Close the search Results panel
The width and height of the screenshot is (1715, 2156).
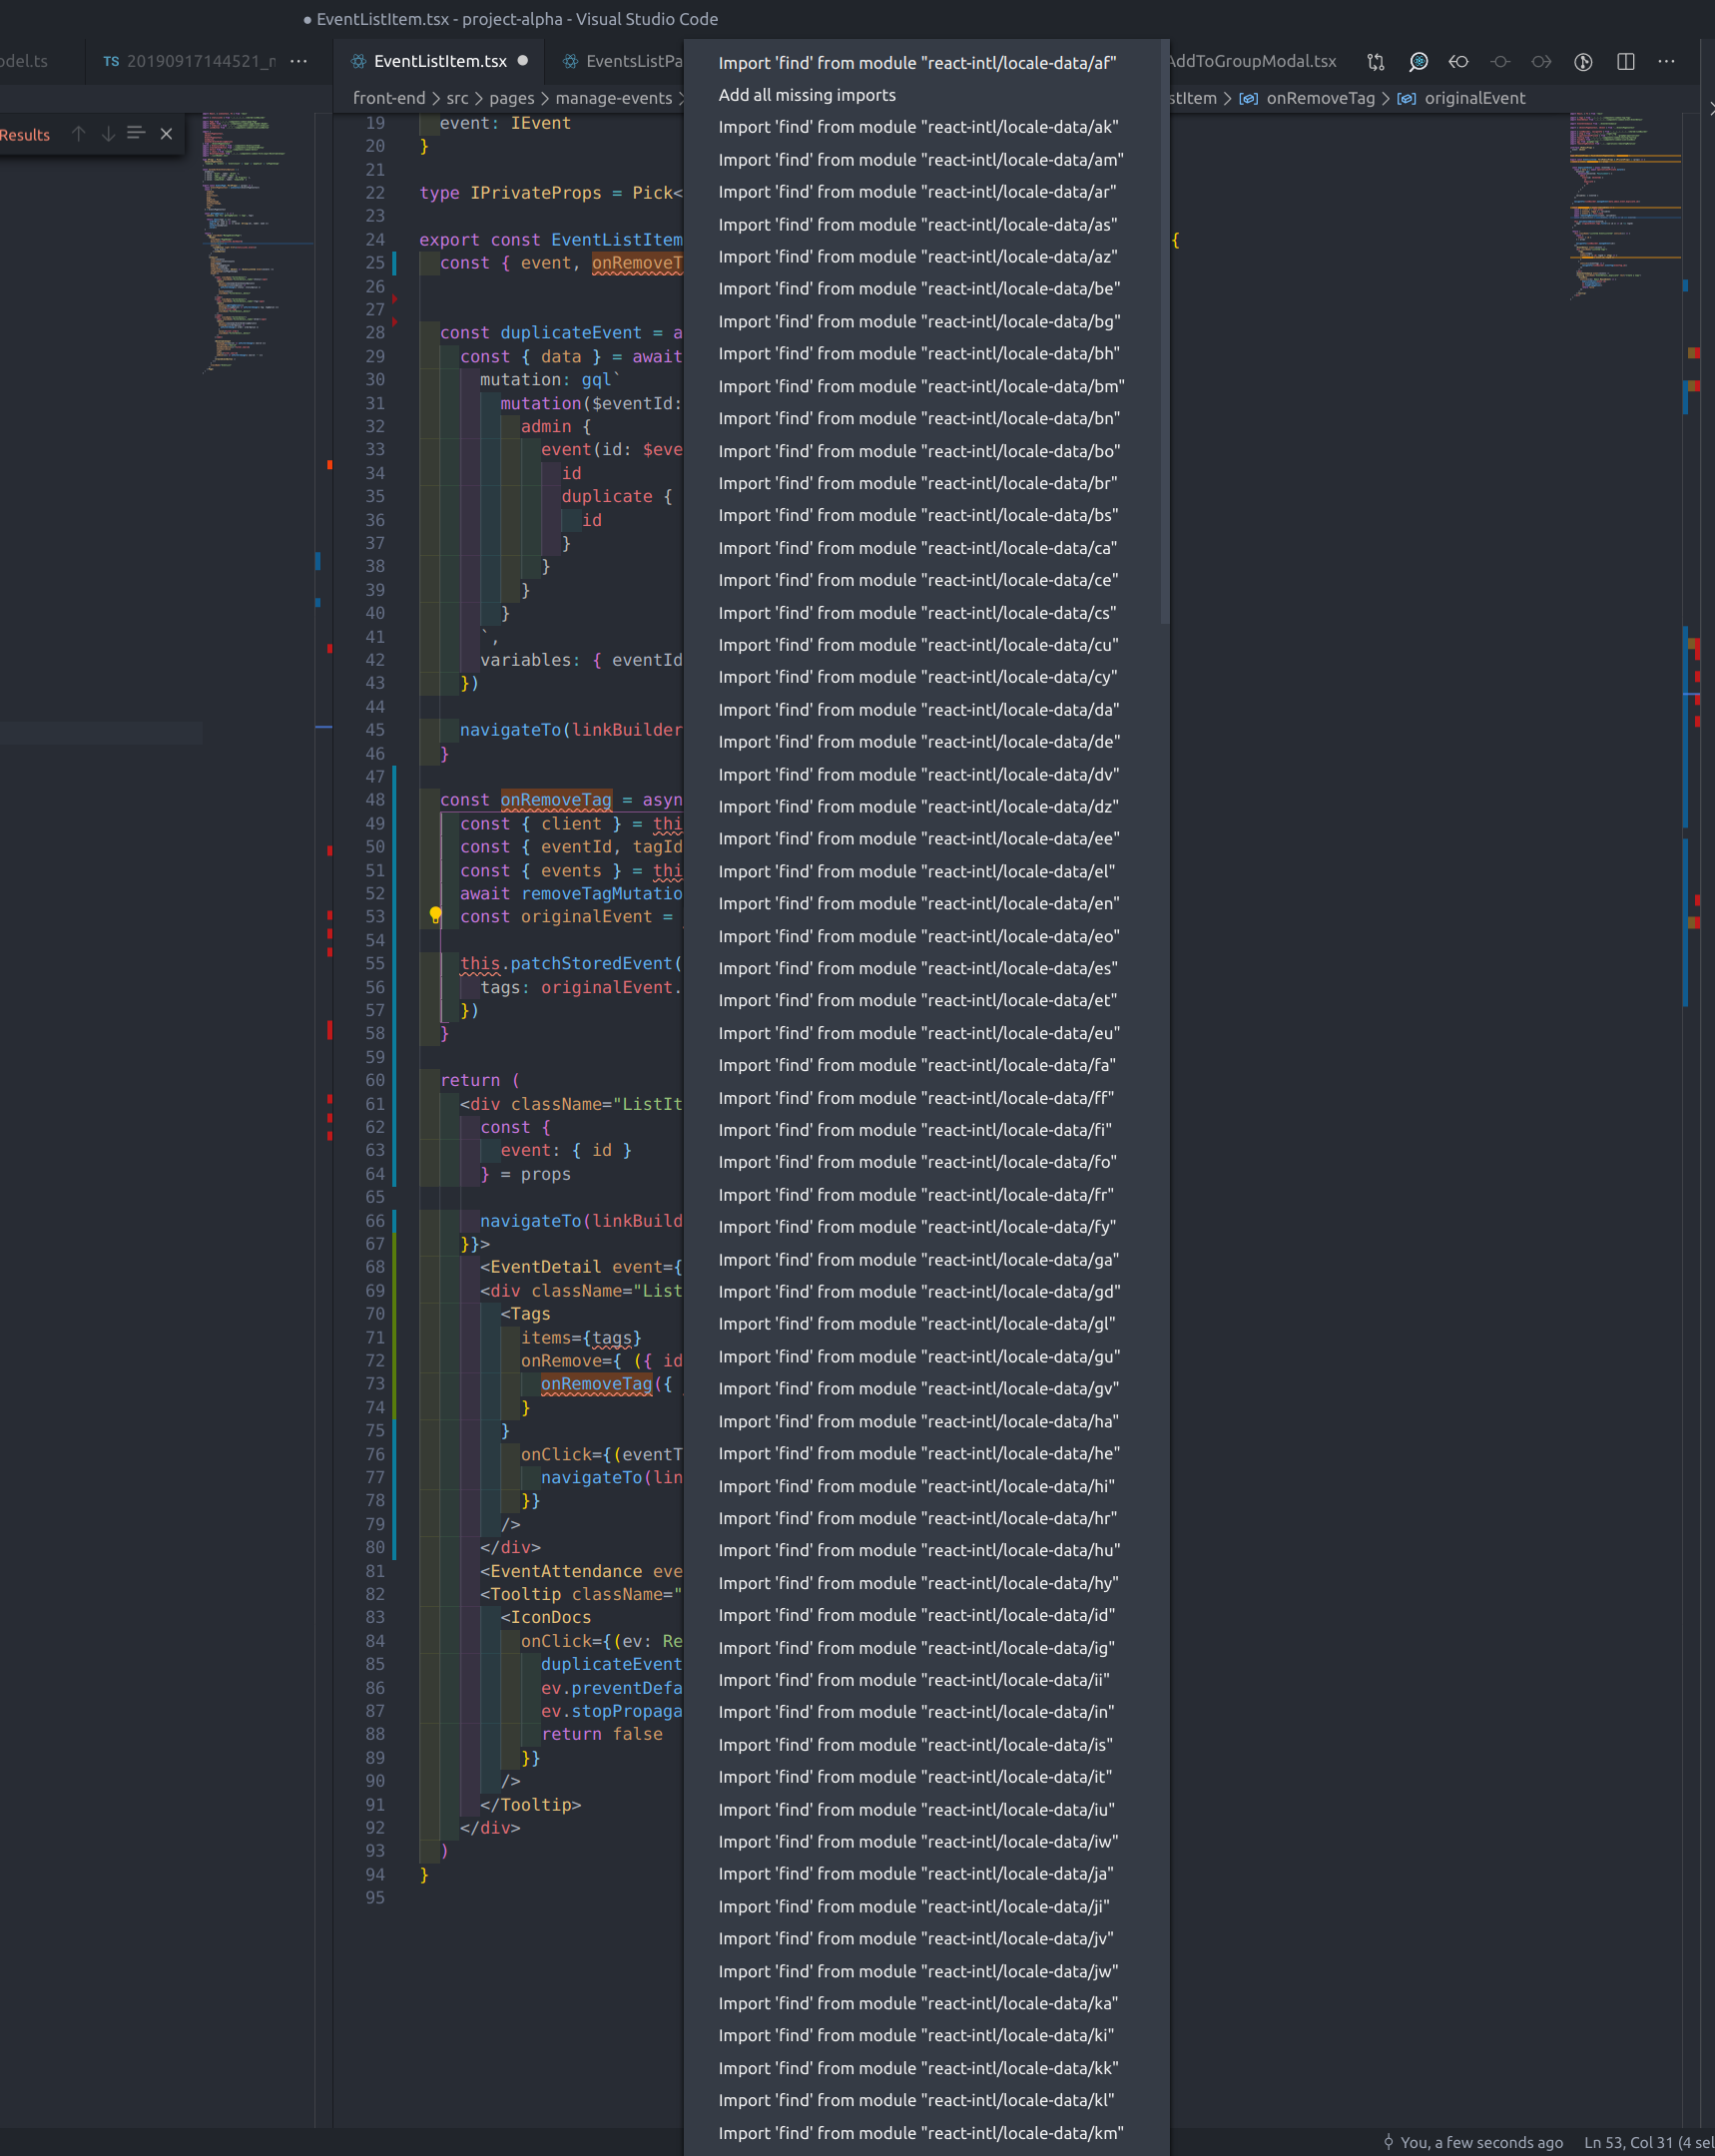pyautogui.click(x=165, y=134)
